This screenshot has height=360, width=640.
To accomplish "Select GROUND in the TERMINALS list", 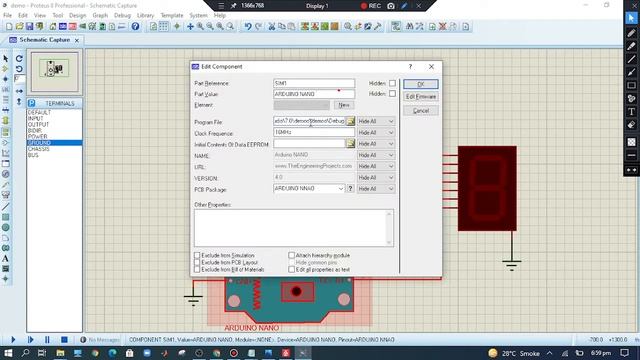I will pos(54,143).
